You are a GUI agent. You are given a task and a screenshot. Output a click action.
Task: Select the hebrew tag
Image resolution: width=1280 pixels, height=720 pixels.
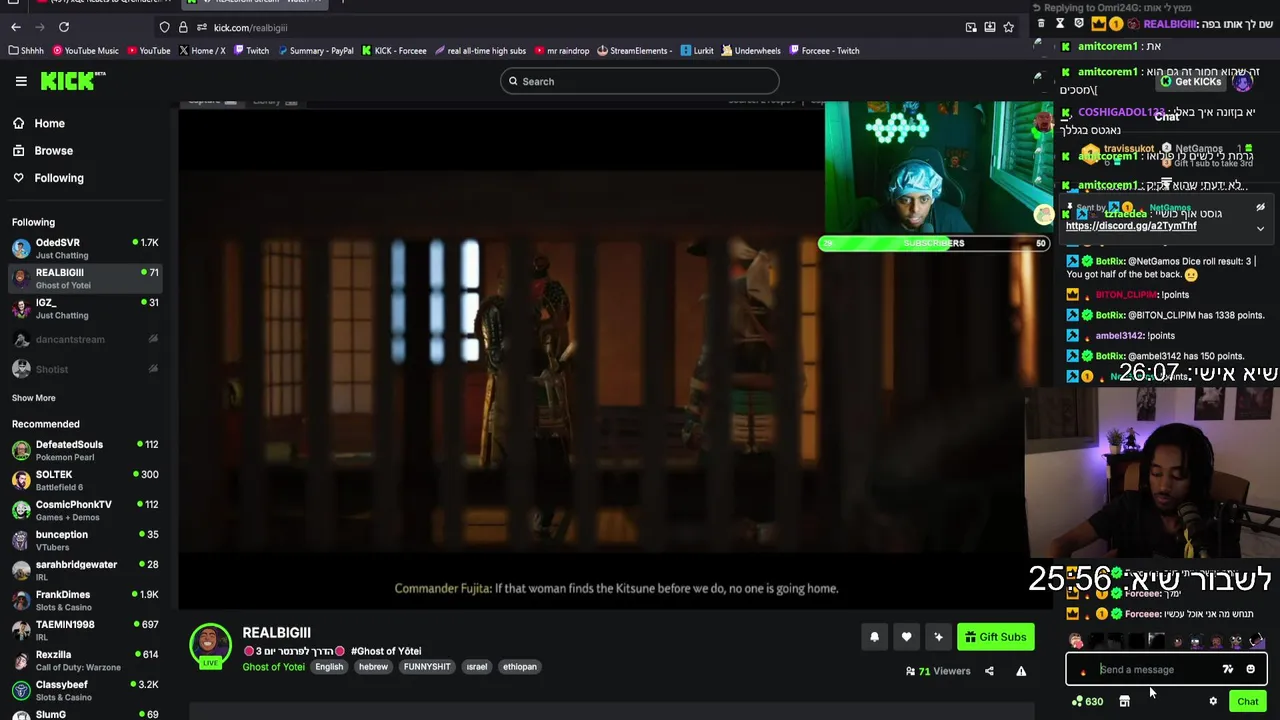(x=373, y=667)
